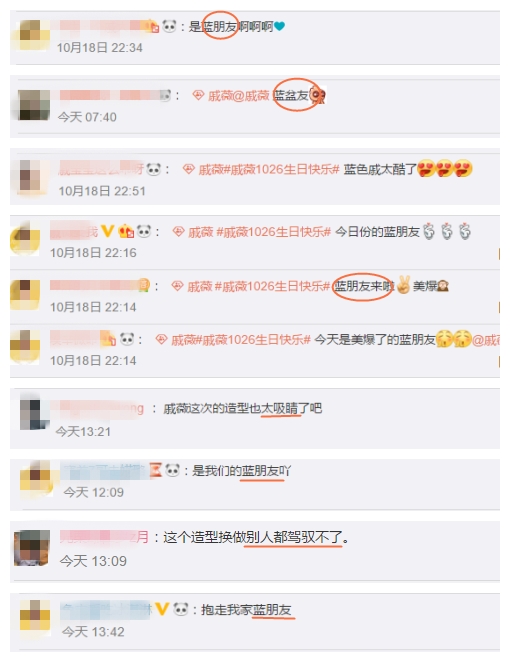Click the comment text 抱走我家蓝朋友
Image resolution: width=510 pixels, height=662 pixels.
(246, 610)
